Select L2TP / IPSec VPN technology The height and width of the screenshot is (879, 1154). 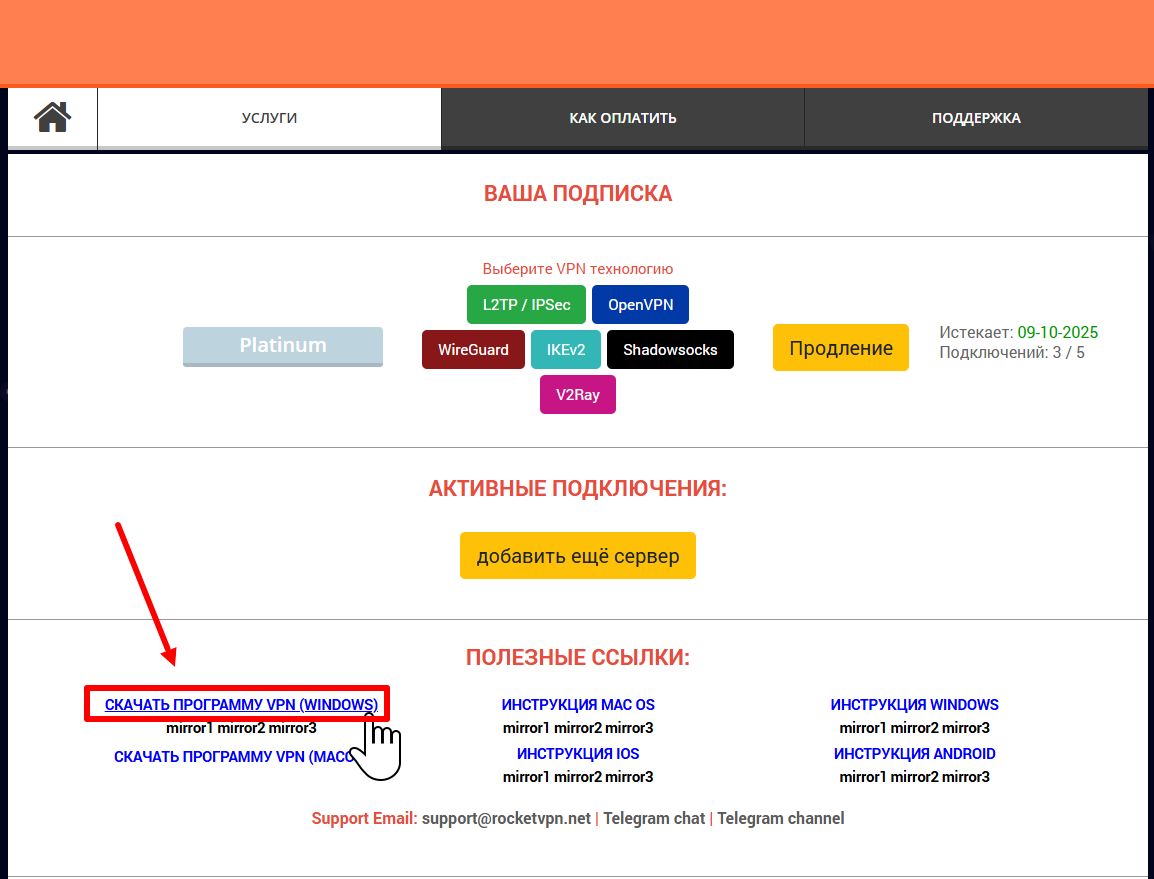click(x=526, y=305)
